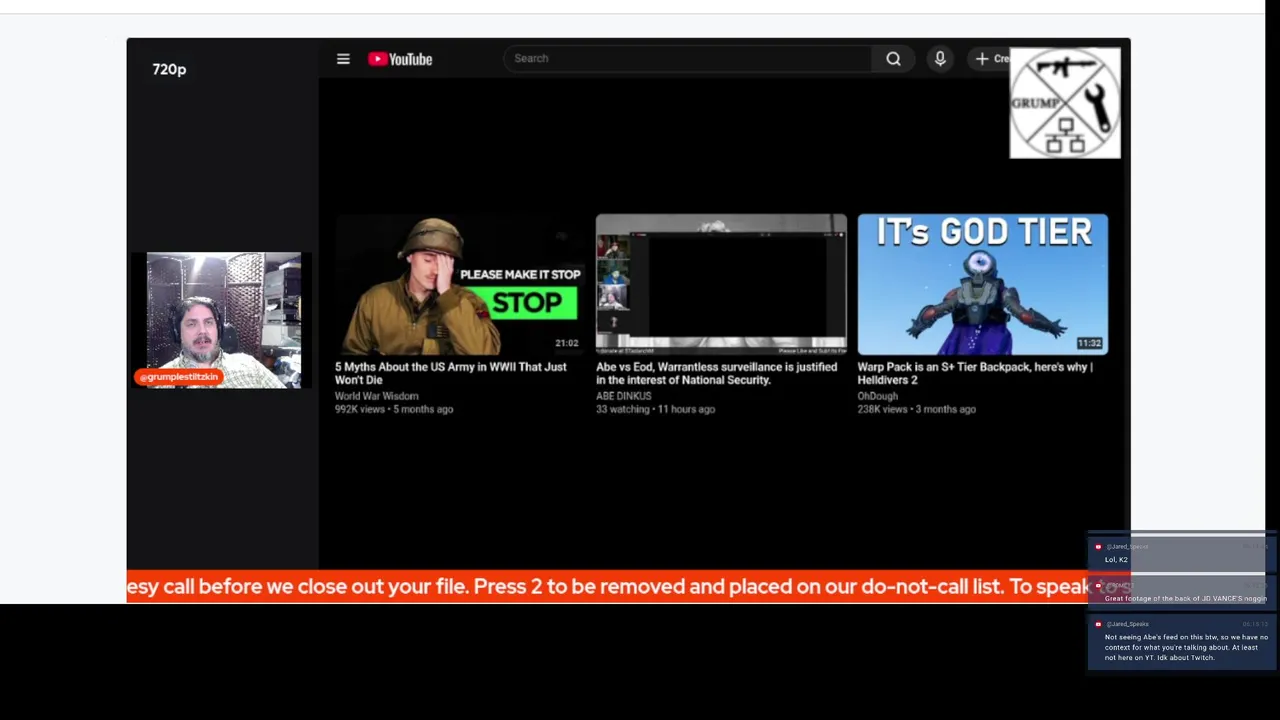Viewport: 1280px width, 720px height.
Task: Click the 21:02 duration badge
Action: (x=567, y=343)
